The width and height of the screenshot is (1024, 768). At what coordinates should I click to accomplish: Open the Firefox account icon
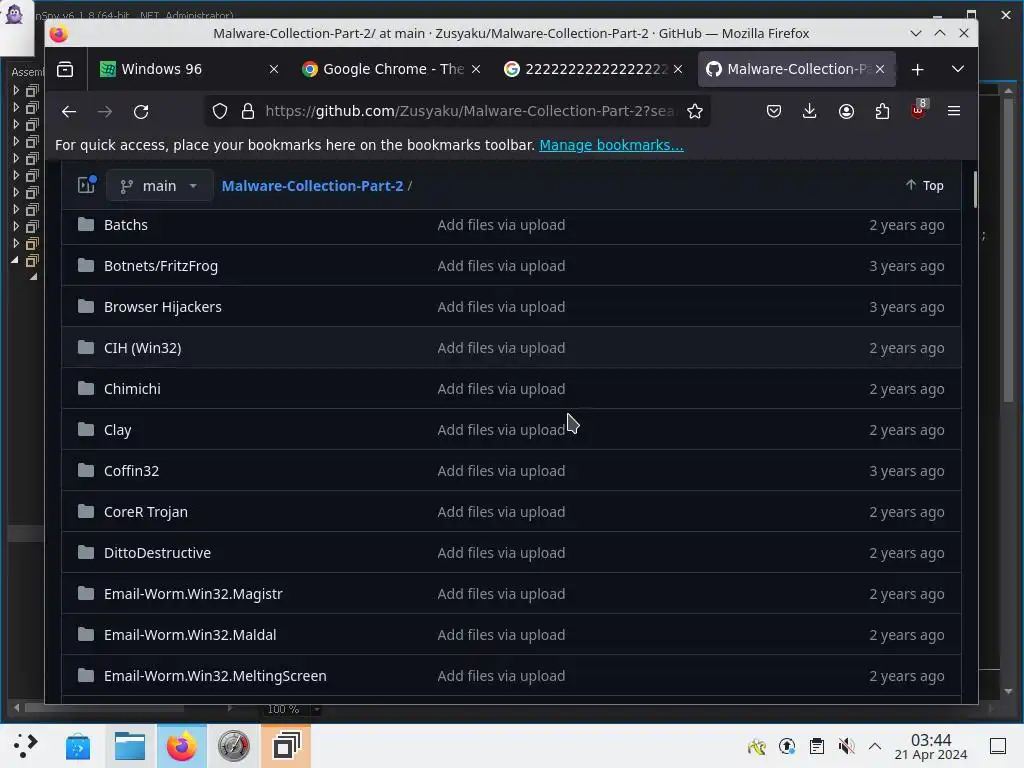pos(846,112)
